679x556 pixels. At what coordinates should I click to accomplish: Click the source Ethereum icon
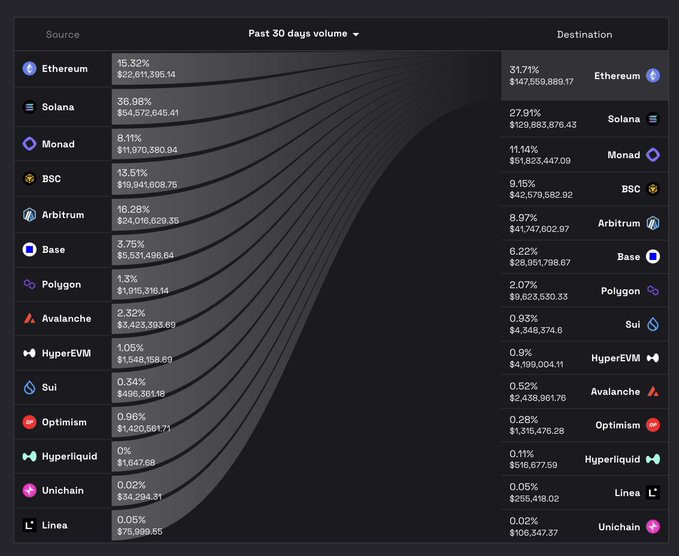coord(29,68)
